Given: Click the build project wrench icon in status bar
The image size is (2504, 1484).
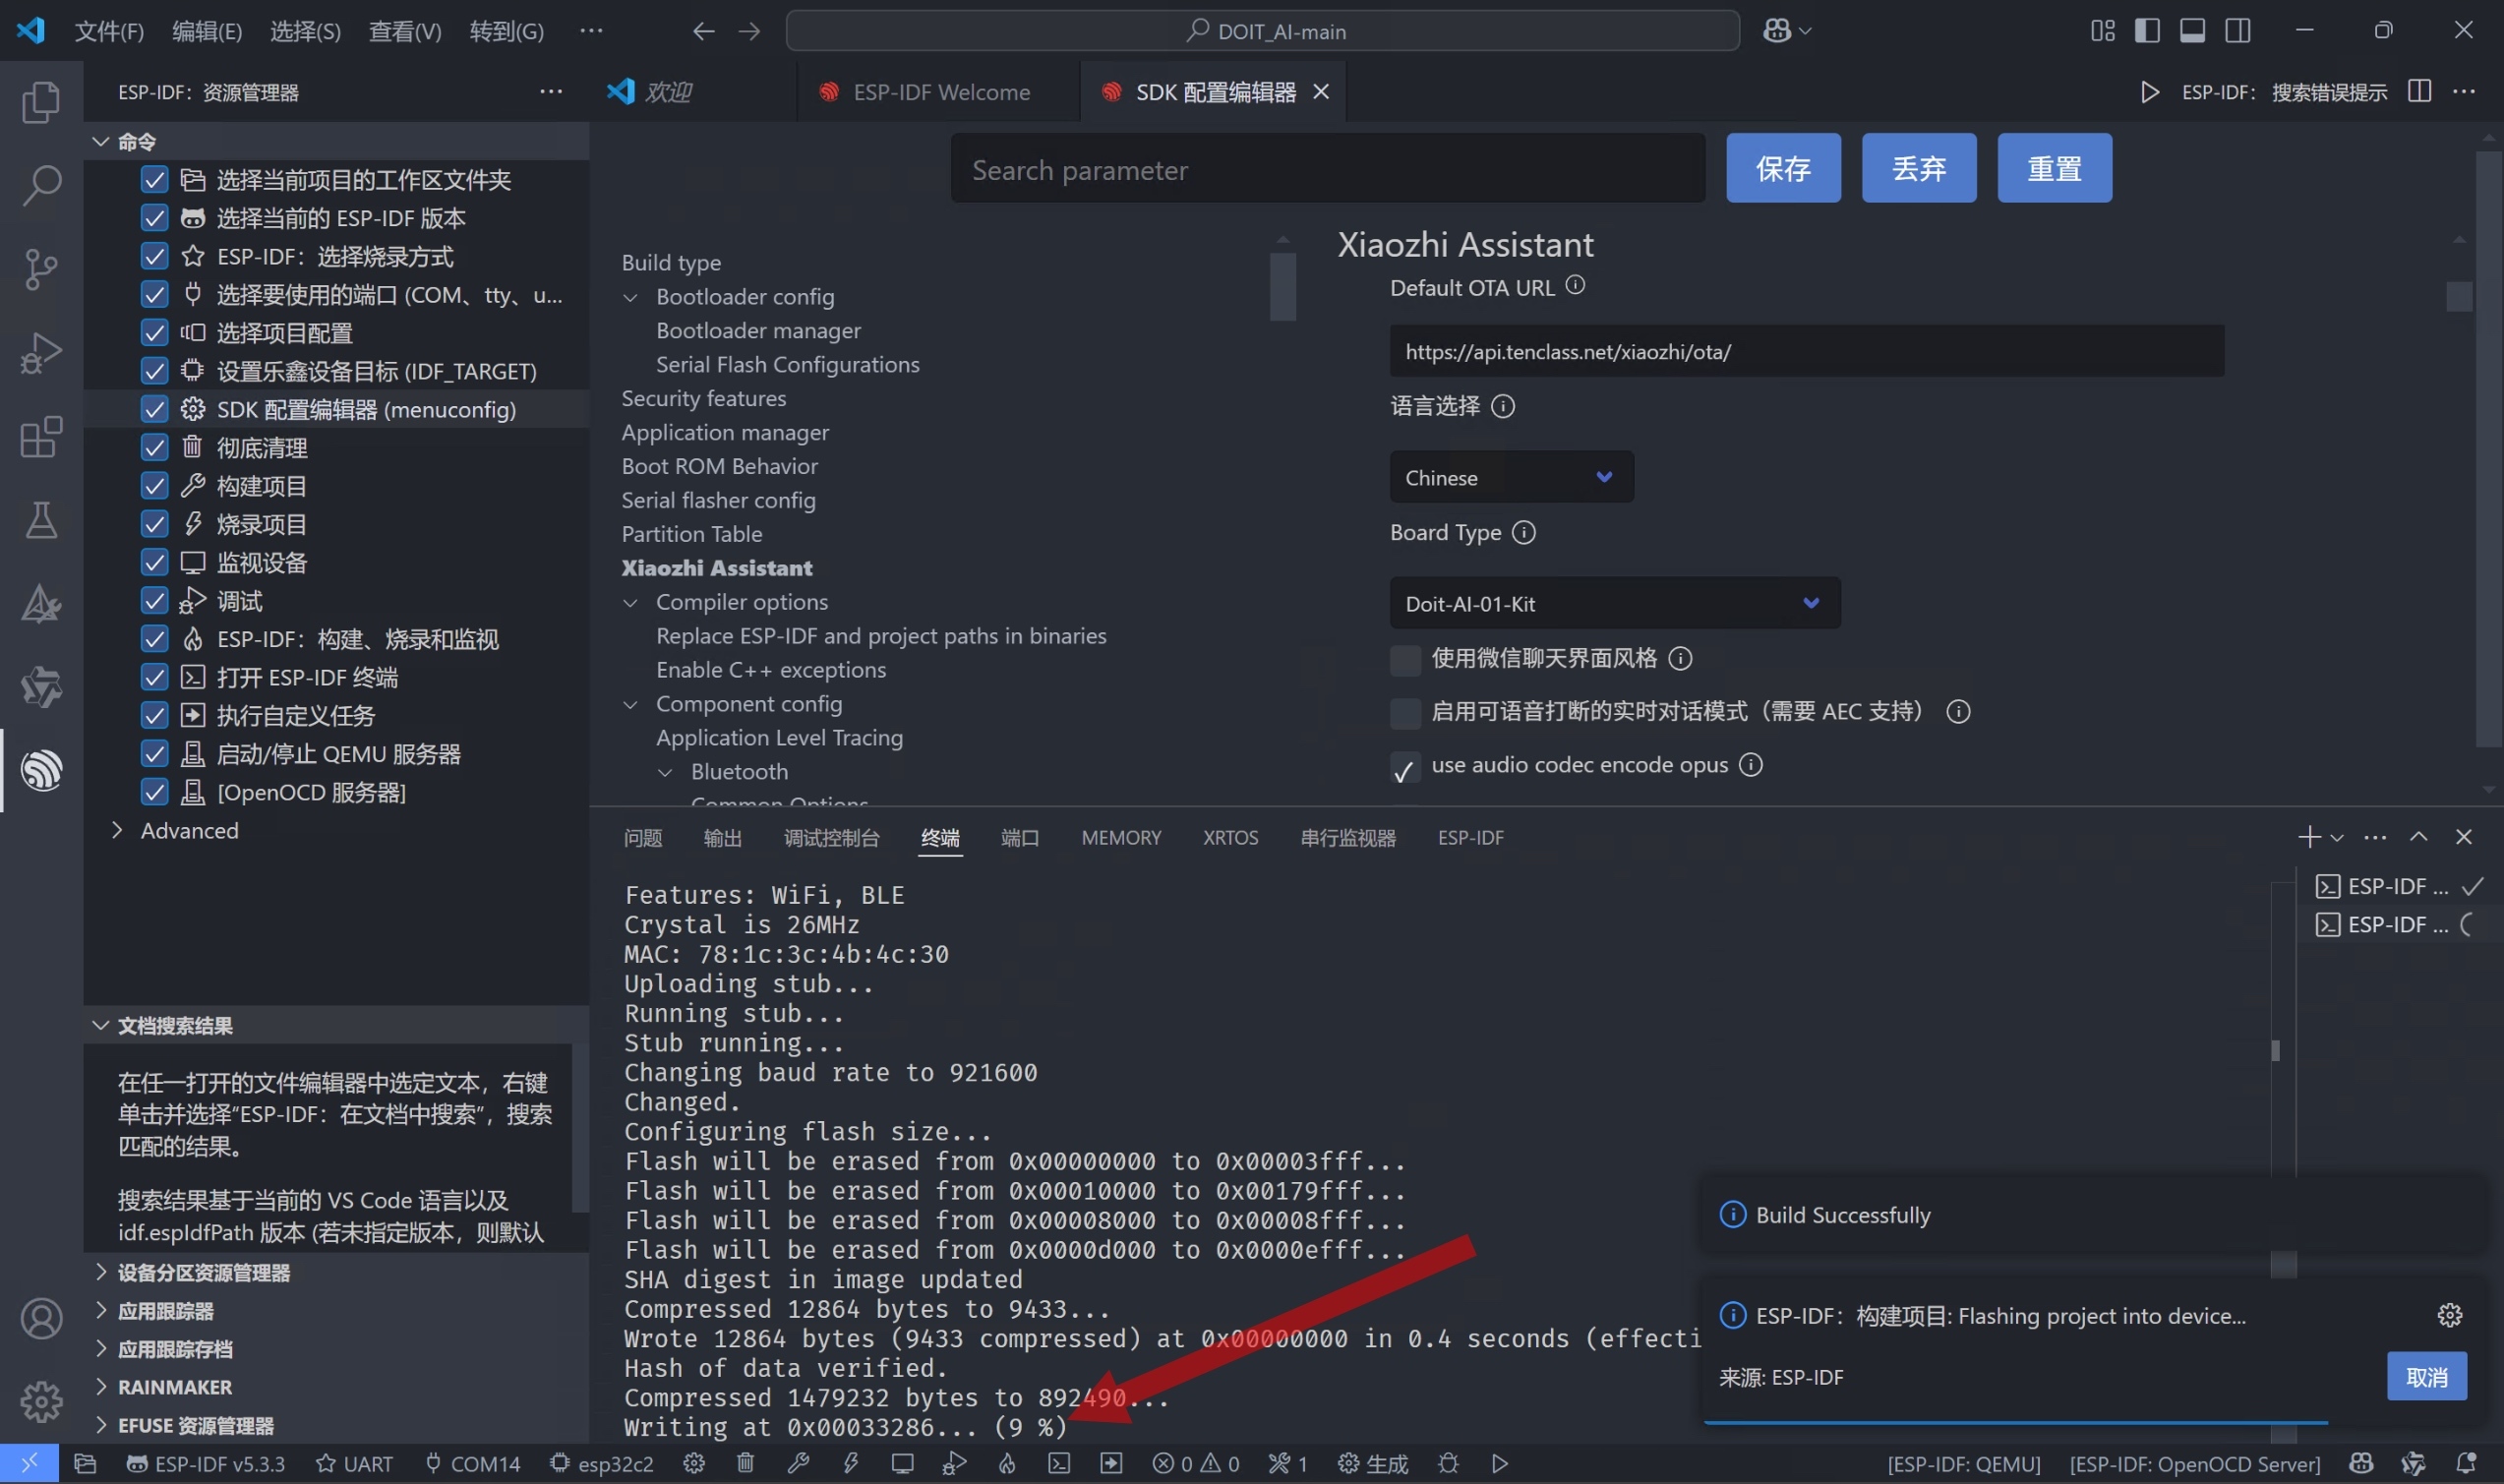Looking at the screenshot, I should 798,1463.
